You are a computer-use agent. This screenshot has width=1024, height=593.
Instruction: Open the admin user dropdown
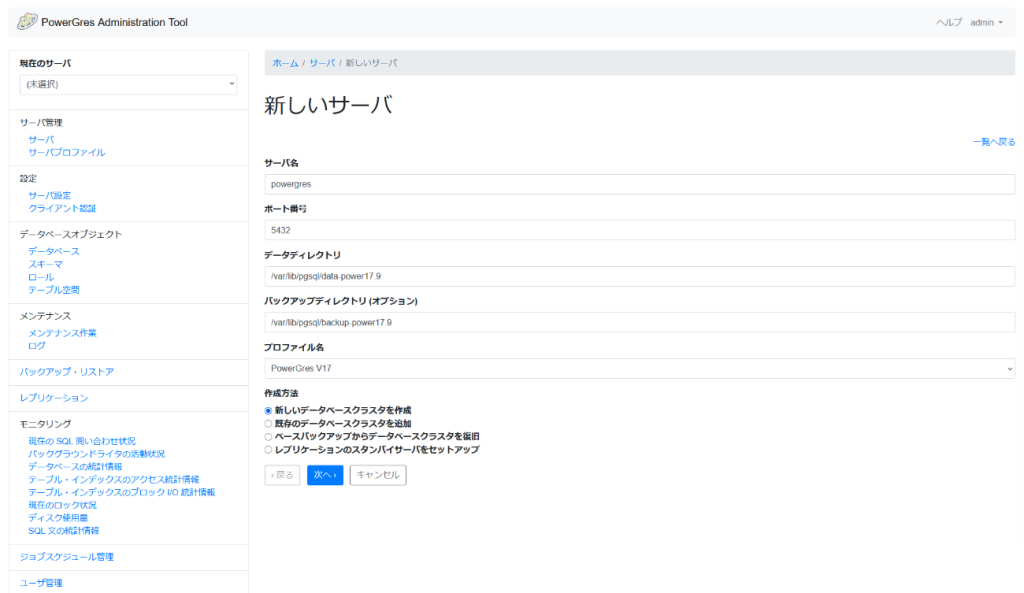point(986,22)
